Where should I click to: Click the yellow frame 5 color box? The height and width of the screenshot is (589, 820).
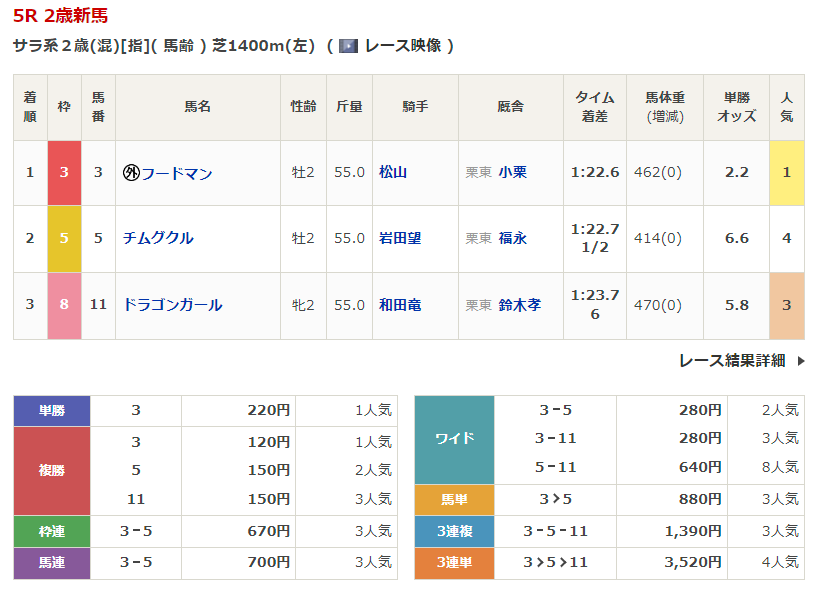pyautogui.click(x=64, y=238)
